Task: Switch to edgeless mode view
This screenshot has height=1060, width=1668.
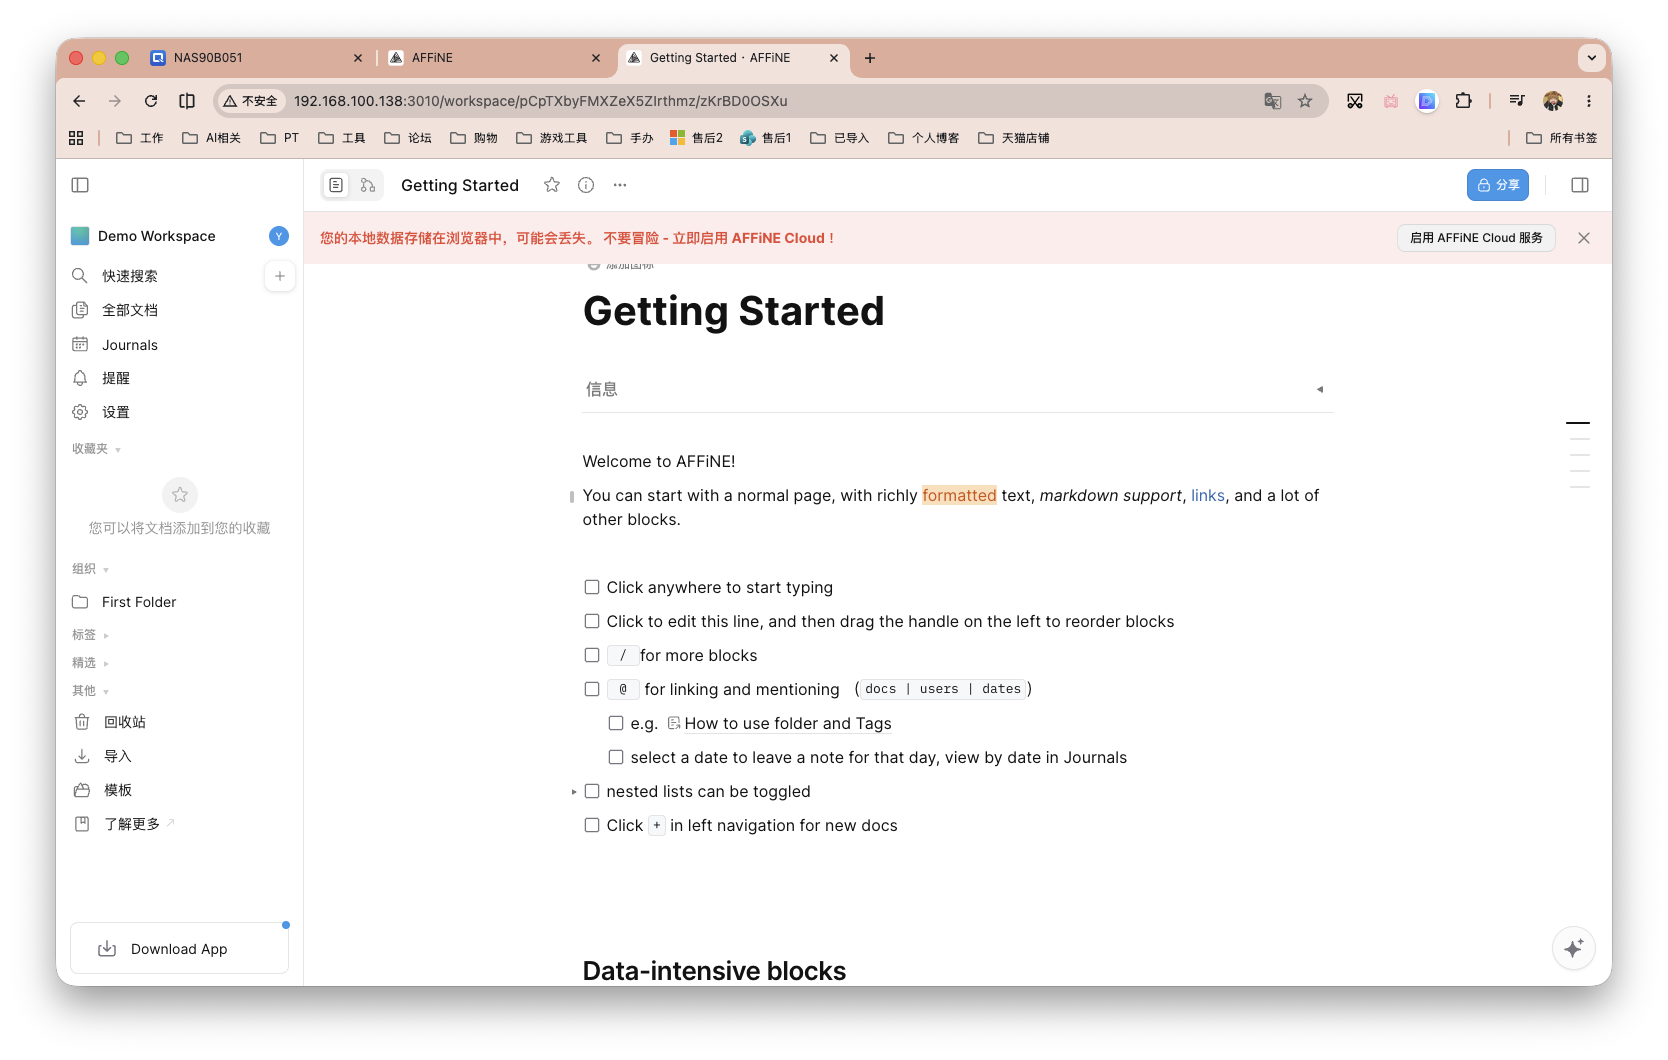Action: (x=368, y=185)
